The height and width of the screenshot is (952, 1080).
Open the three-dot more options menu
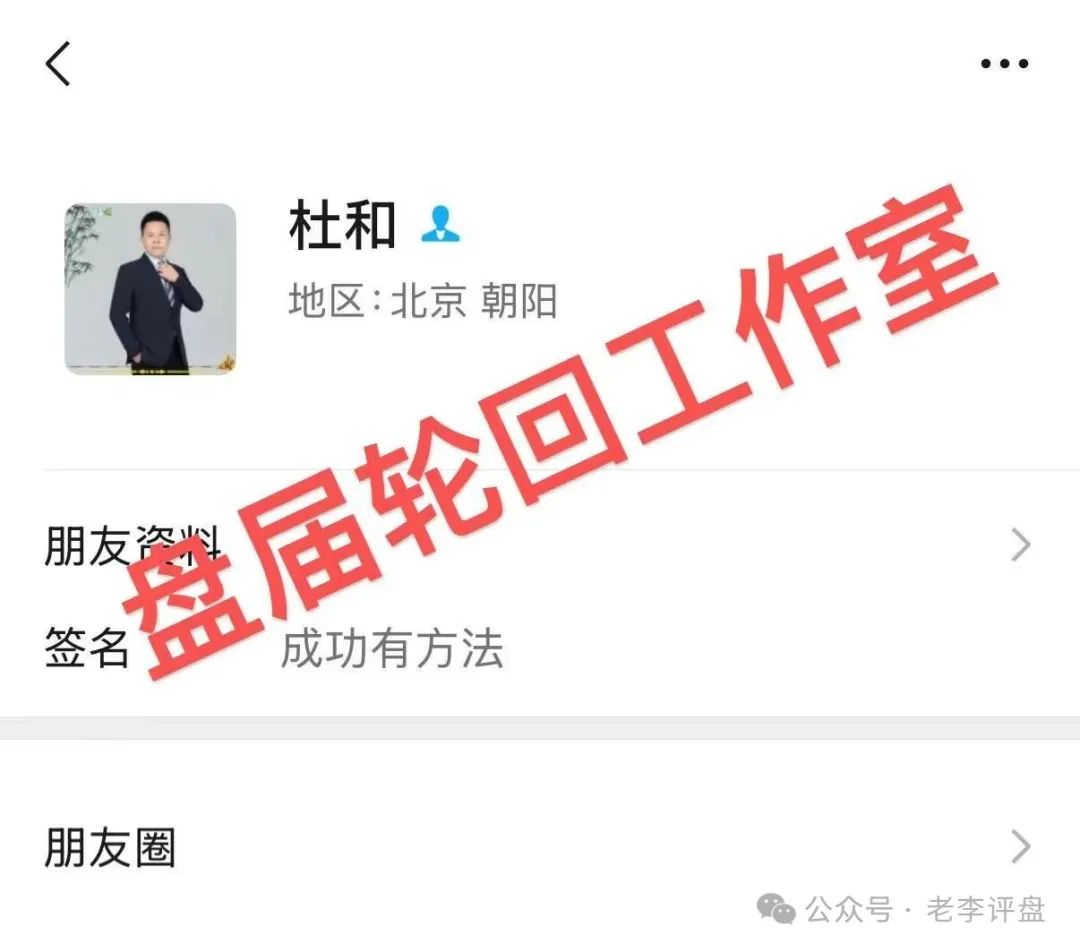(x=1004, y=63)
